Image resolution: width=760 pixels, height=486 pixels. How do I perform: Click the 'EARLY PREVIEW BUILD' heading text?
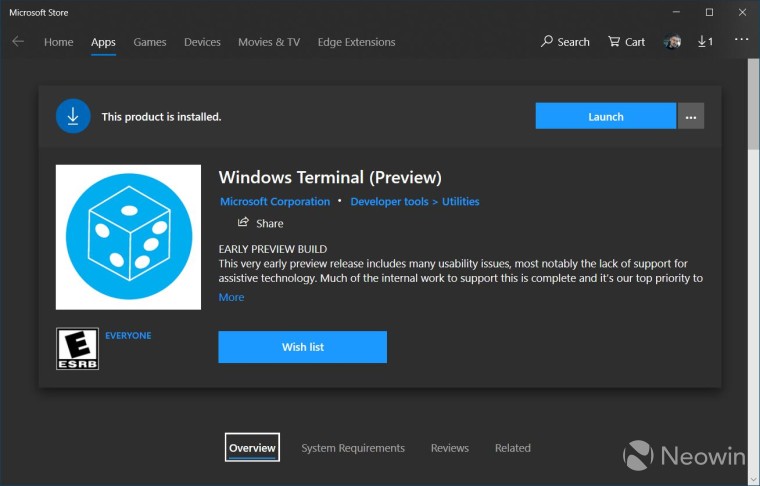point(273,249)
